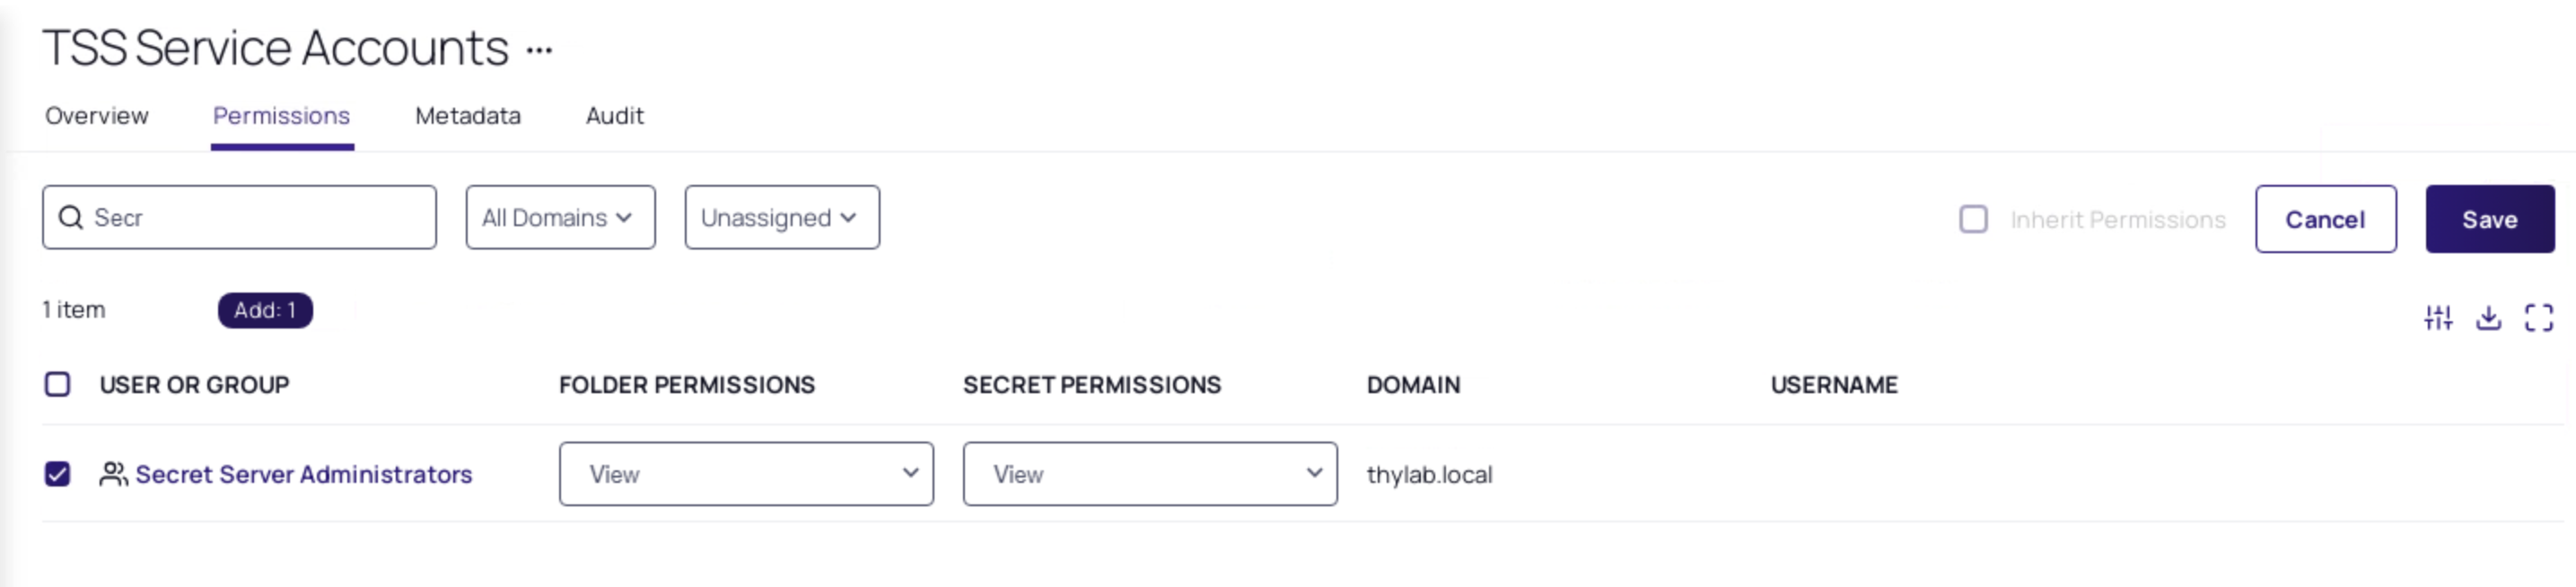The height and width of the screenshot is (587, 2576).
Task: Open the column settings sliders icon
Action: [2438, 318]
